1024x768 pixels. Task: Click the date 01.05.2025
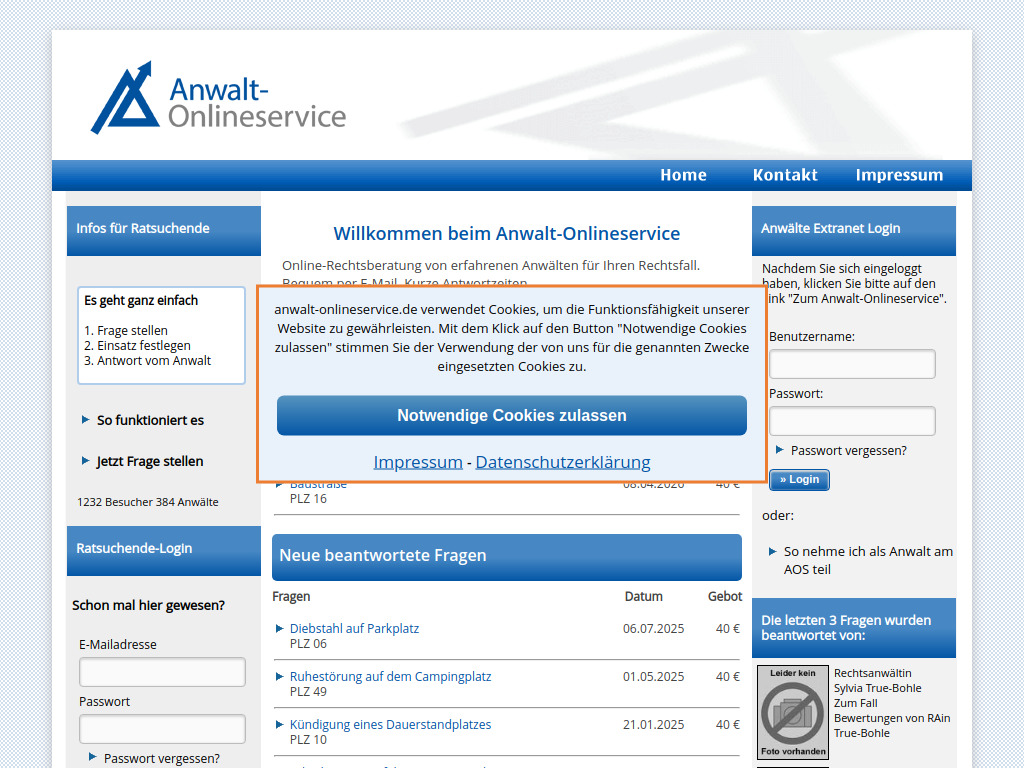[x=653, y=677]
